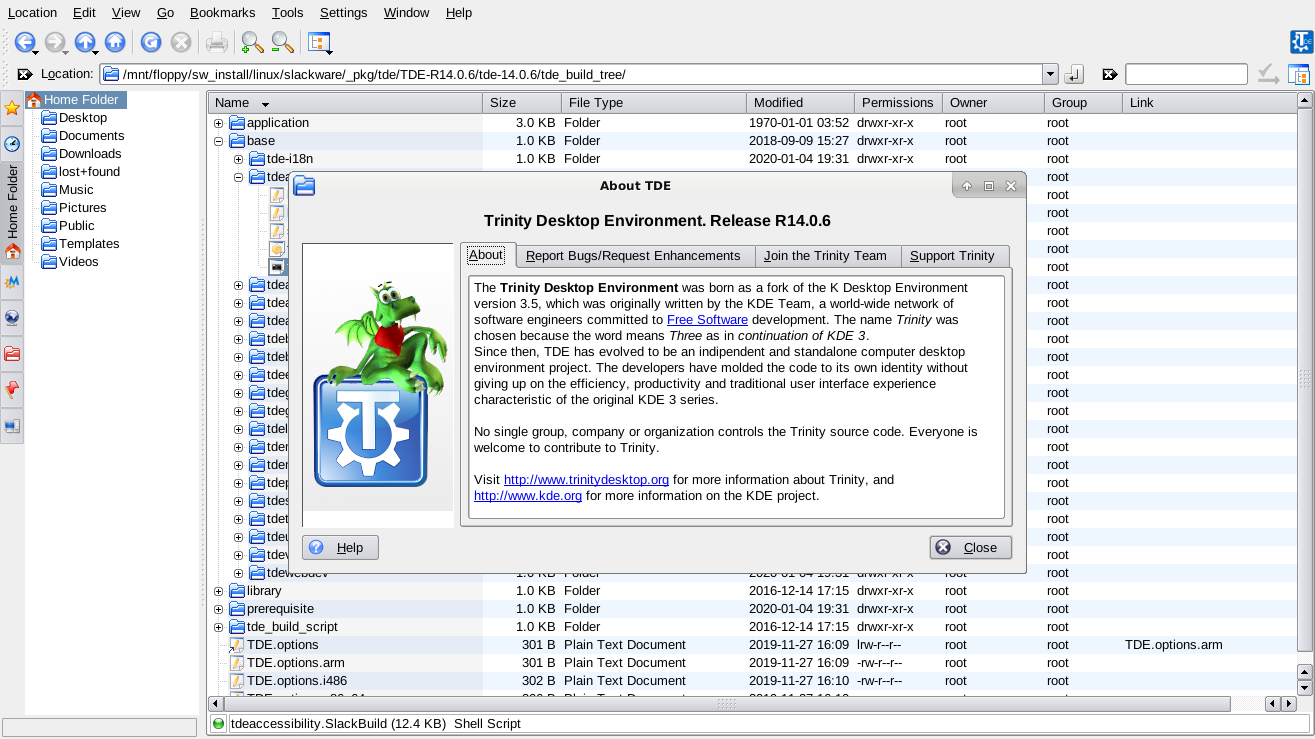Open the Bookmarks star sidebar tab

click(12, 108)
